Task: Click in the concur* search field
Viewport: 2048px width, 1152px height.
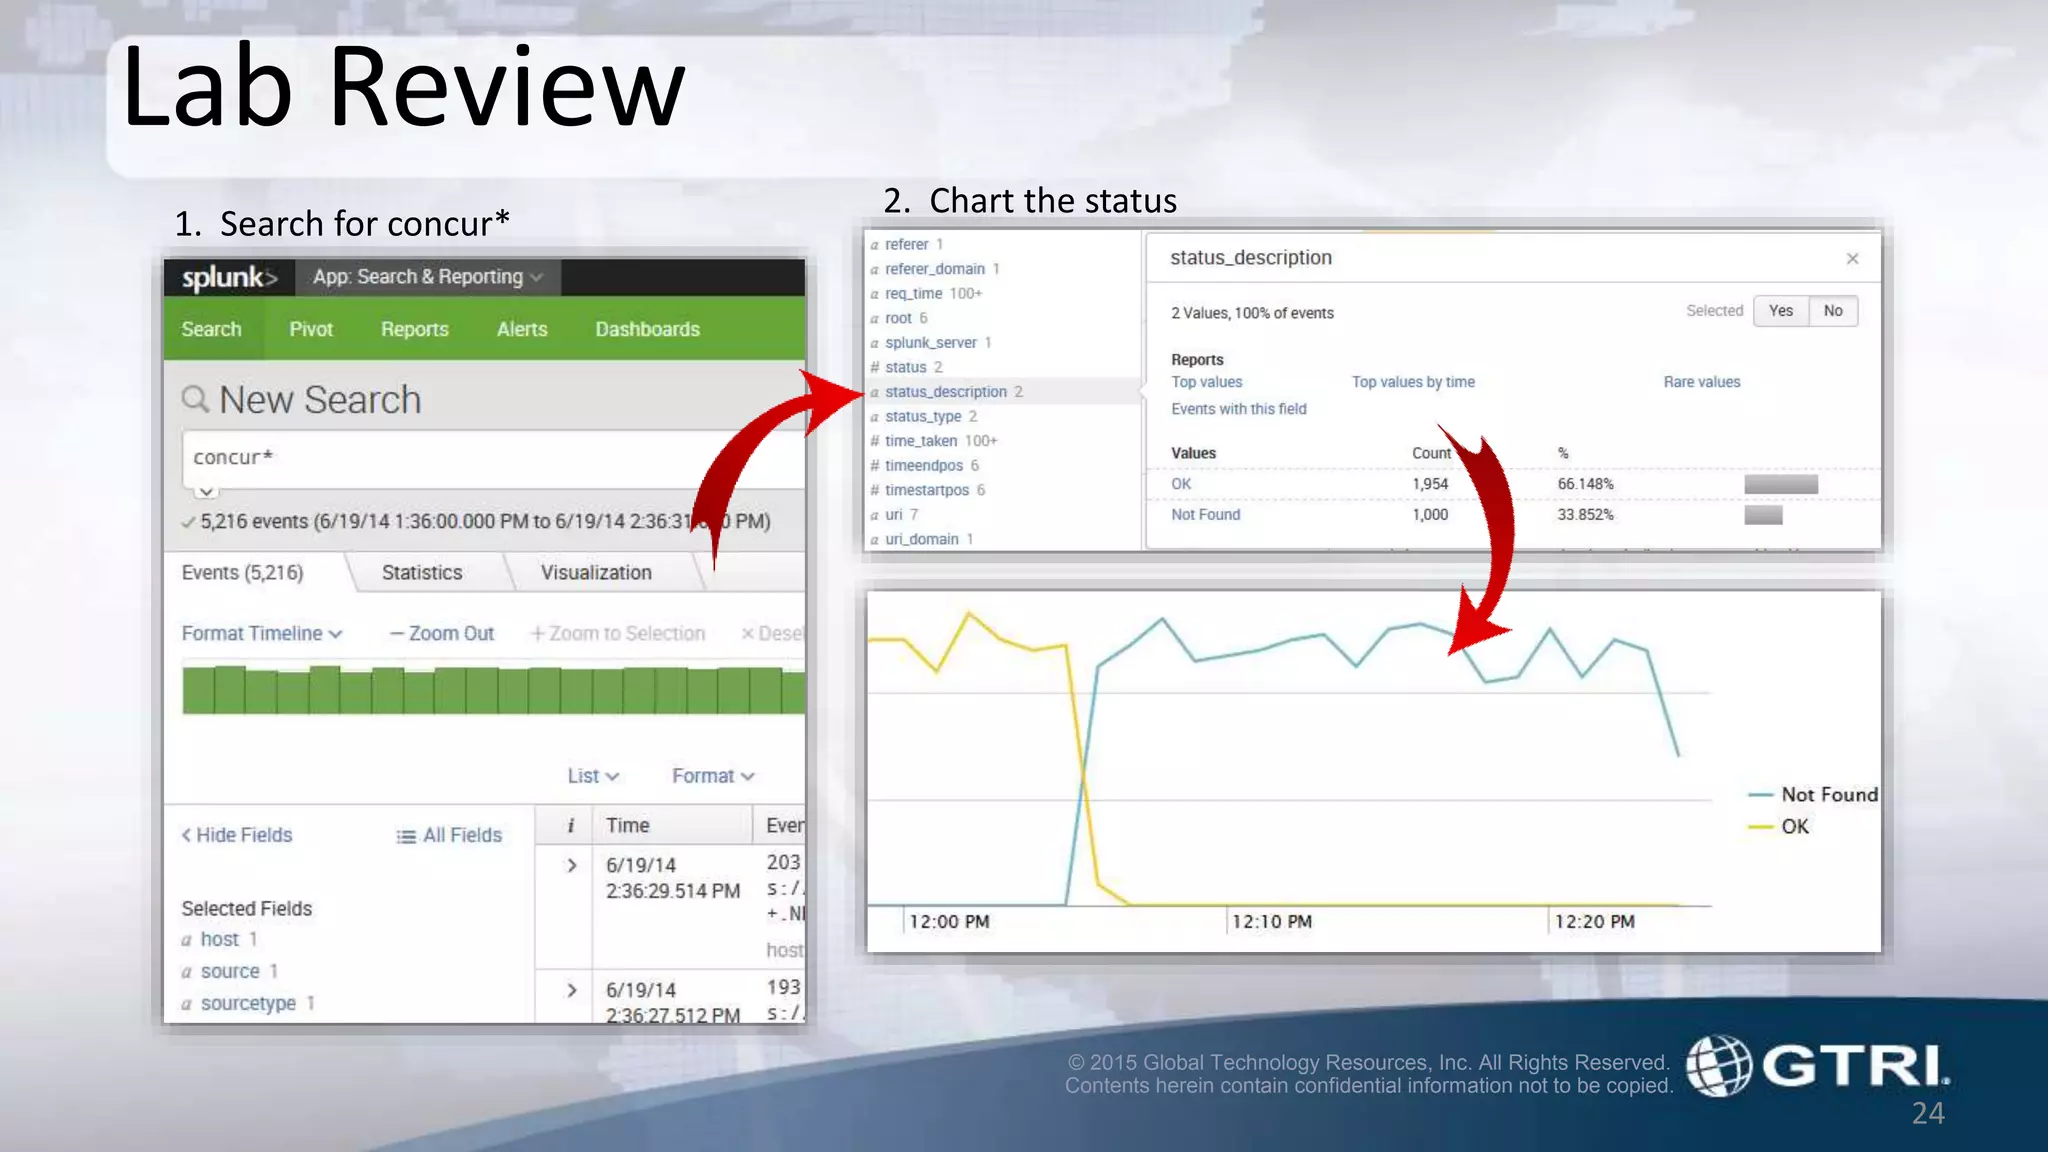Action: click(480, 458)
